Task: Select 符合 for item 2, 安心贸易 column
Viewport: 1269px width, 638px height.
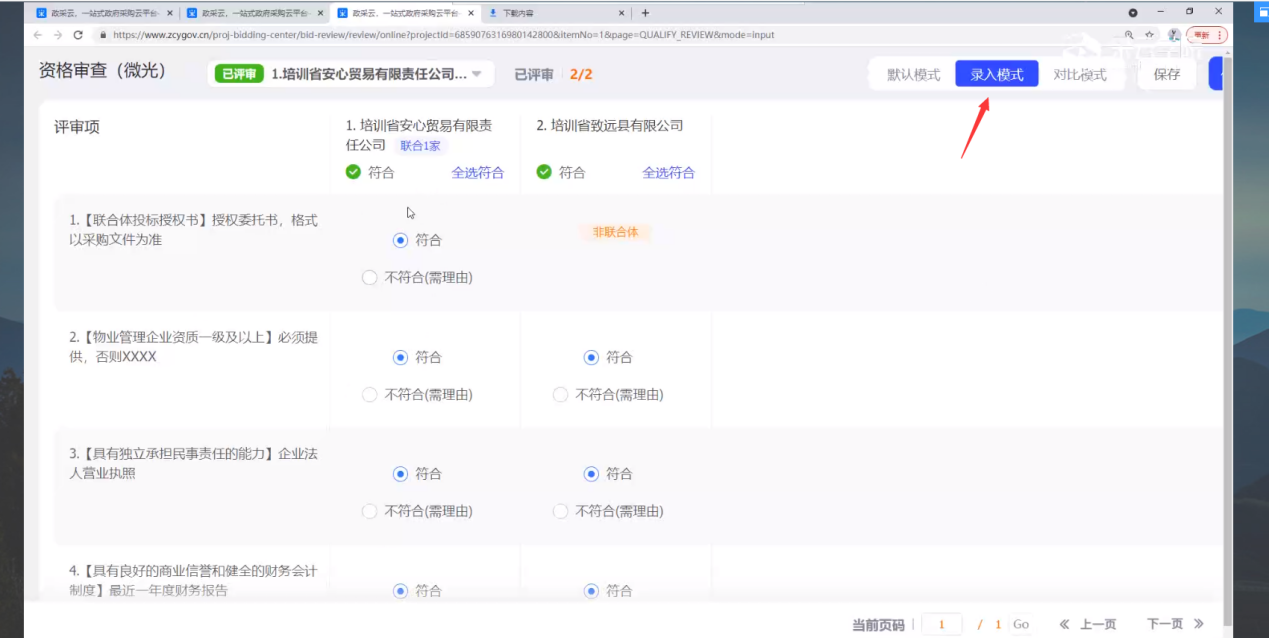Action: pos(401,357)
